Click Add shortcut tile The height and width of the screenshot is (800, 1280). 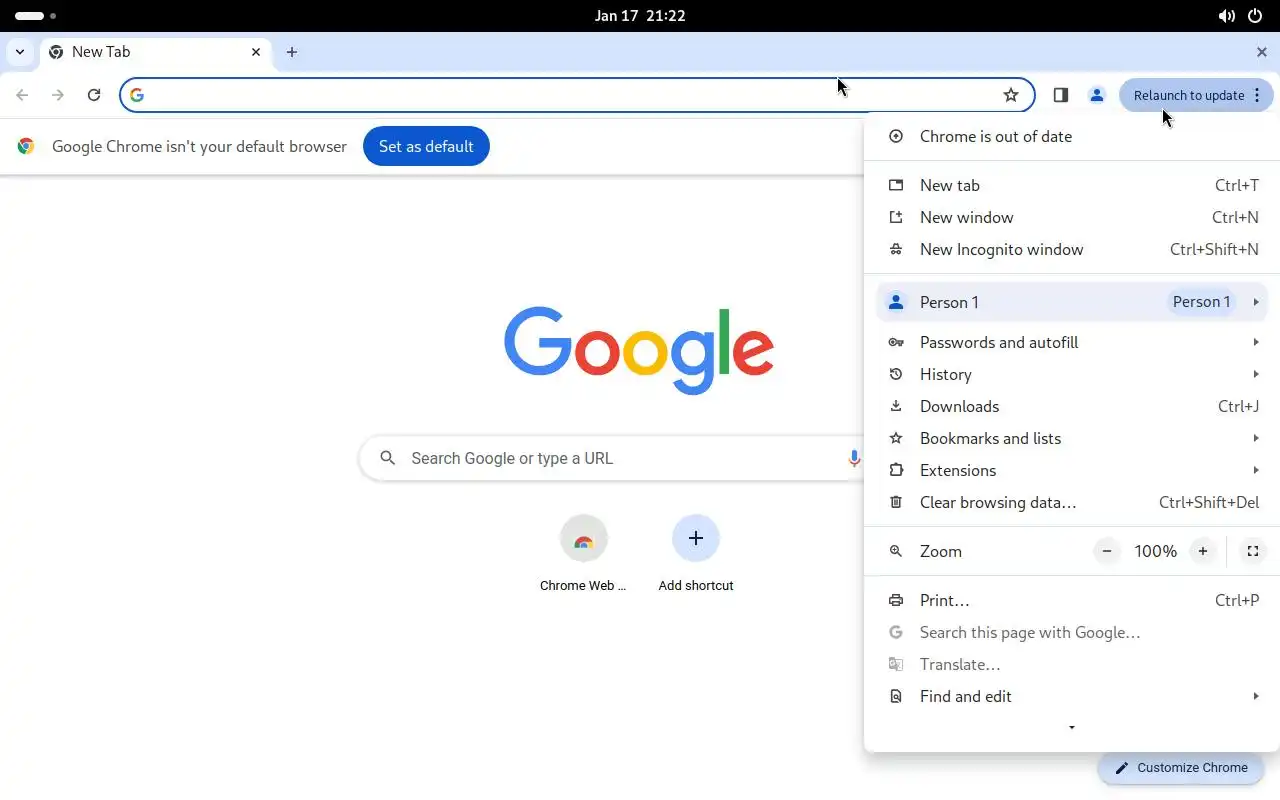pos(696,553)
